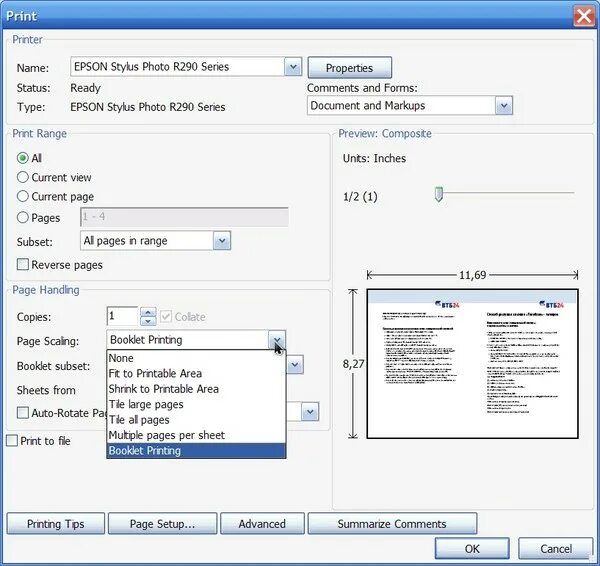Select the Current page radio button
Screen dimensions: 600x566
coord(23,196)
